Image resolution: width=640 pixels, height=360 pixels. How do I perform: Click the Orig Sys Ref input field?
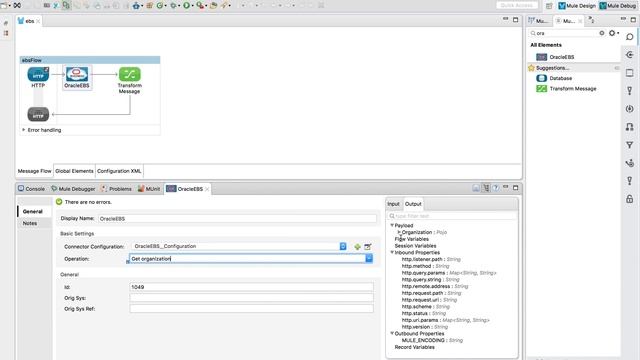[x=251, y=309]
